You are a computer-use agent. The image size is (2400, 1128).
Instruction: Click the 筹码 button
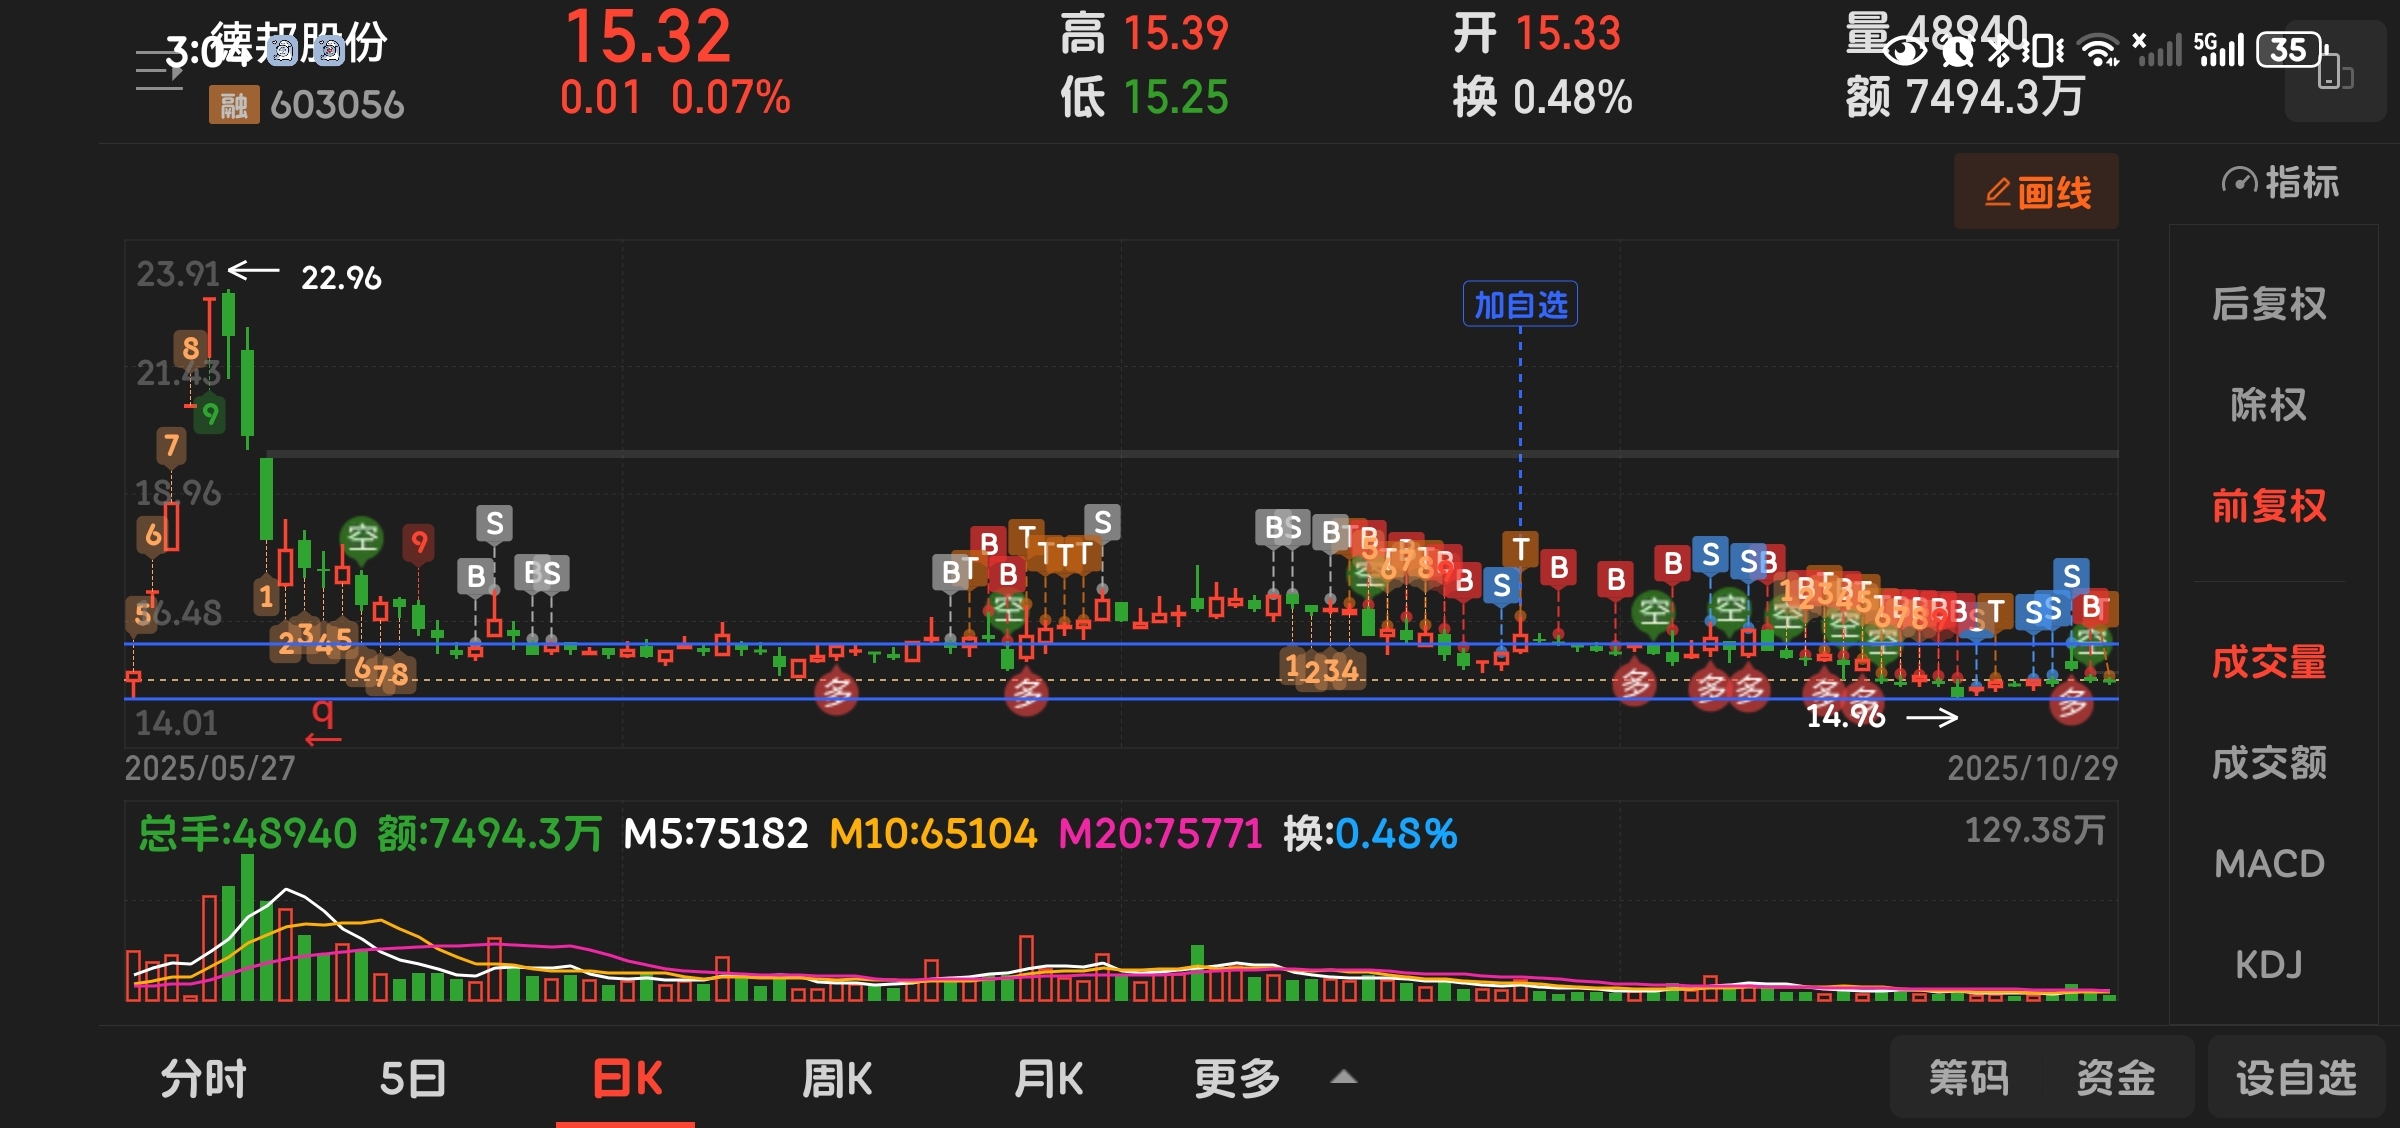(1968, 1079)
